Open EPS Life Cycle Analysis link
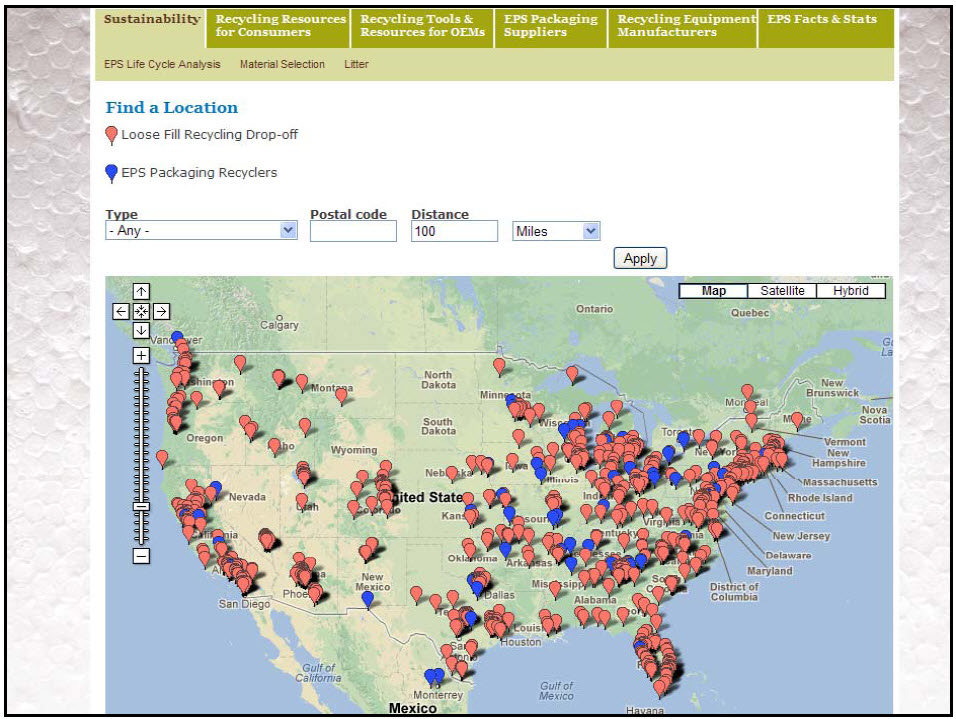956x719 pixels. [x=162, y=64]
